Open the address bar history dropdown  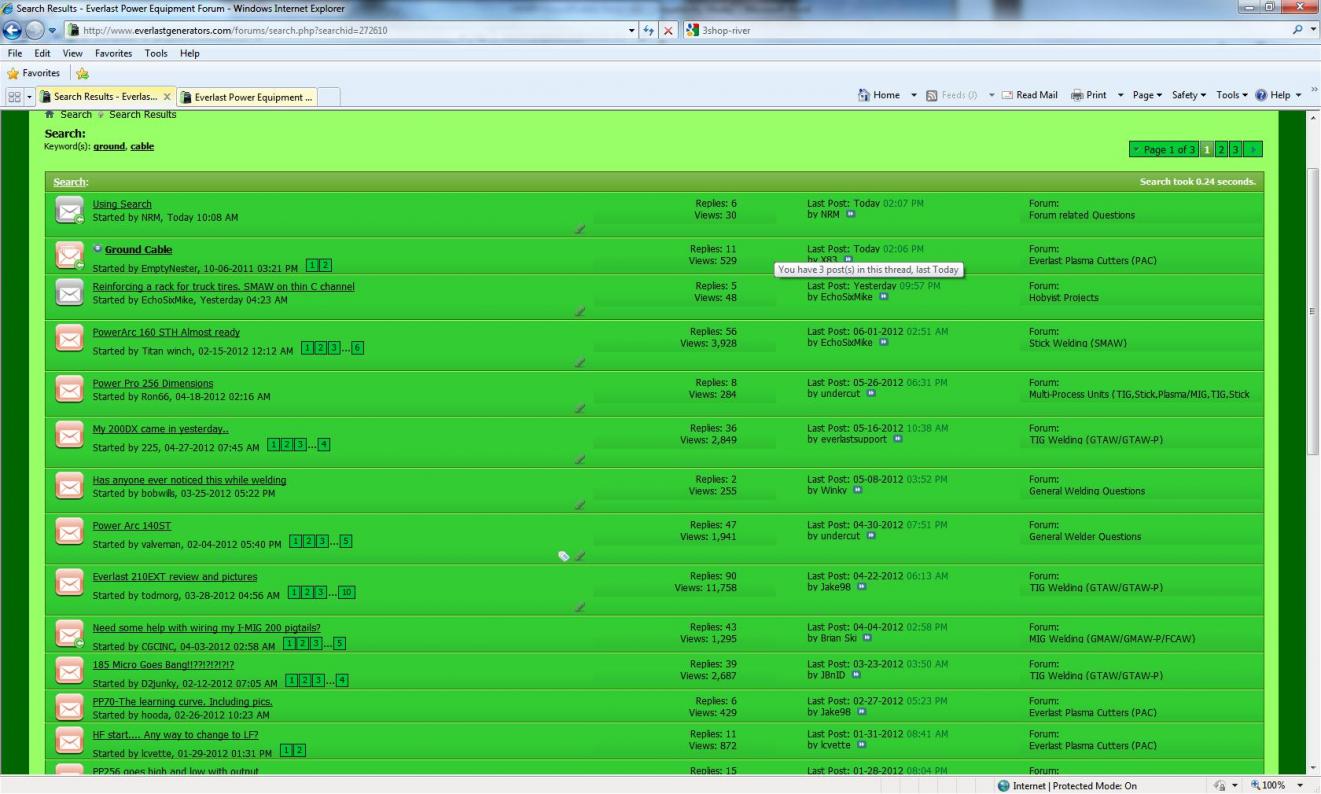633,30
